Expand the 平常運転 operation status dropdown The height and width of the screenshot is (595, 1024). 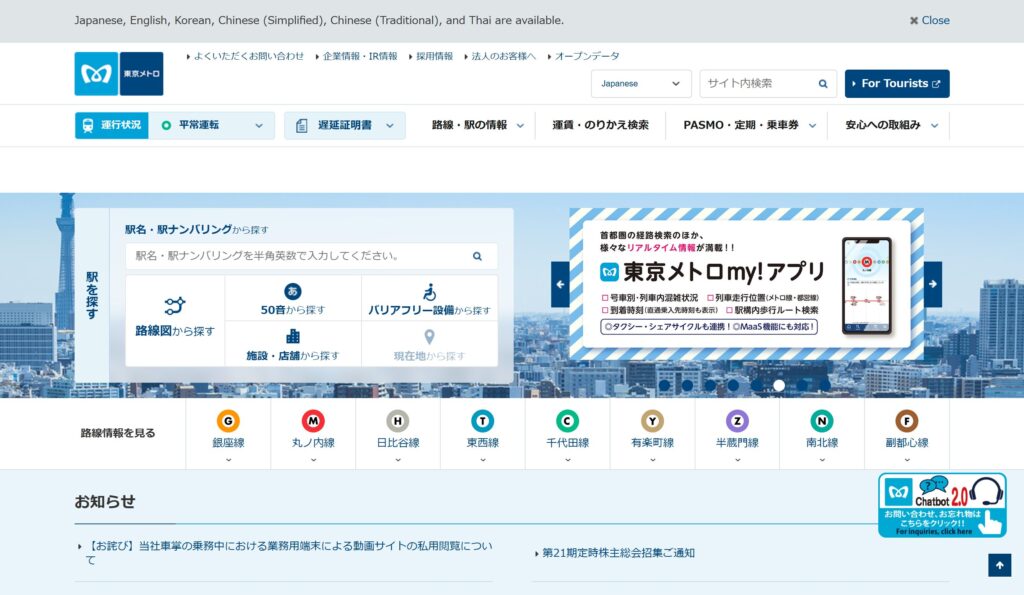211,126
